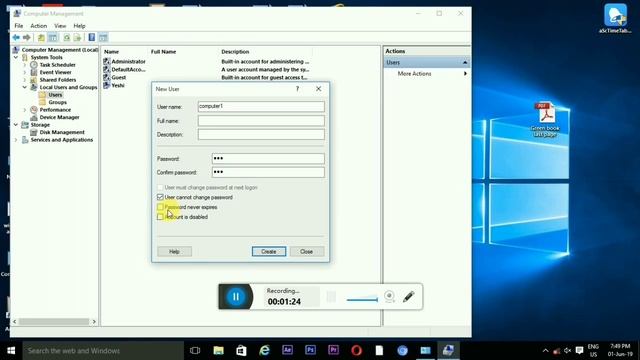
Task: Expand the Event Viewer node
Action: click(25, 72)
